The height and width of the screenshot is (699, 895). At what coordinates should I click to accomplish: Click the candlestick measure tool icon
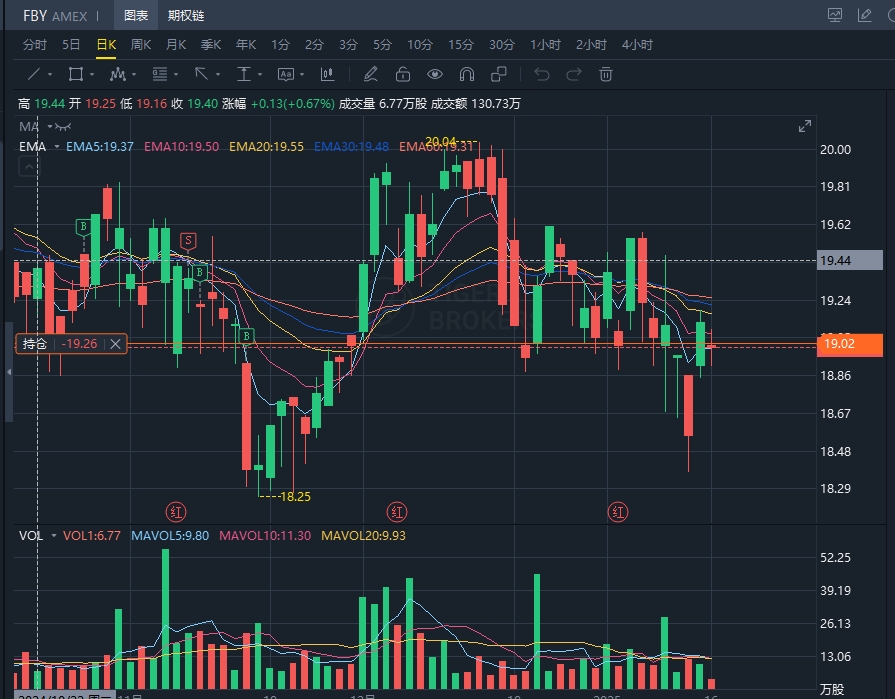click(x=327, y=74)
